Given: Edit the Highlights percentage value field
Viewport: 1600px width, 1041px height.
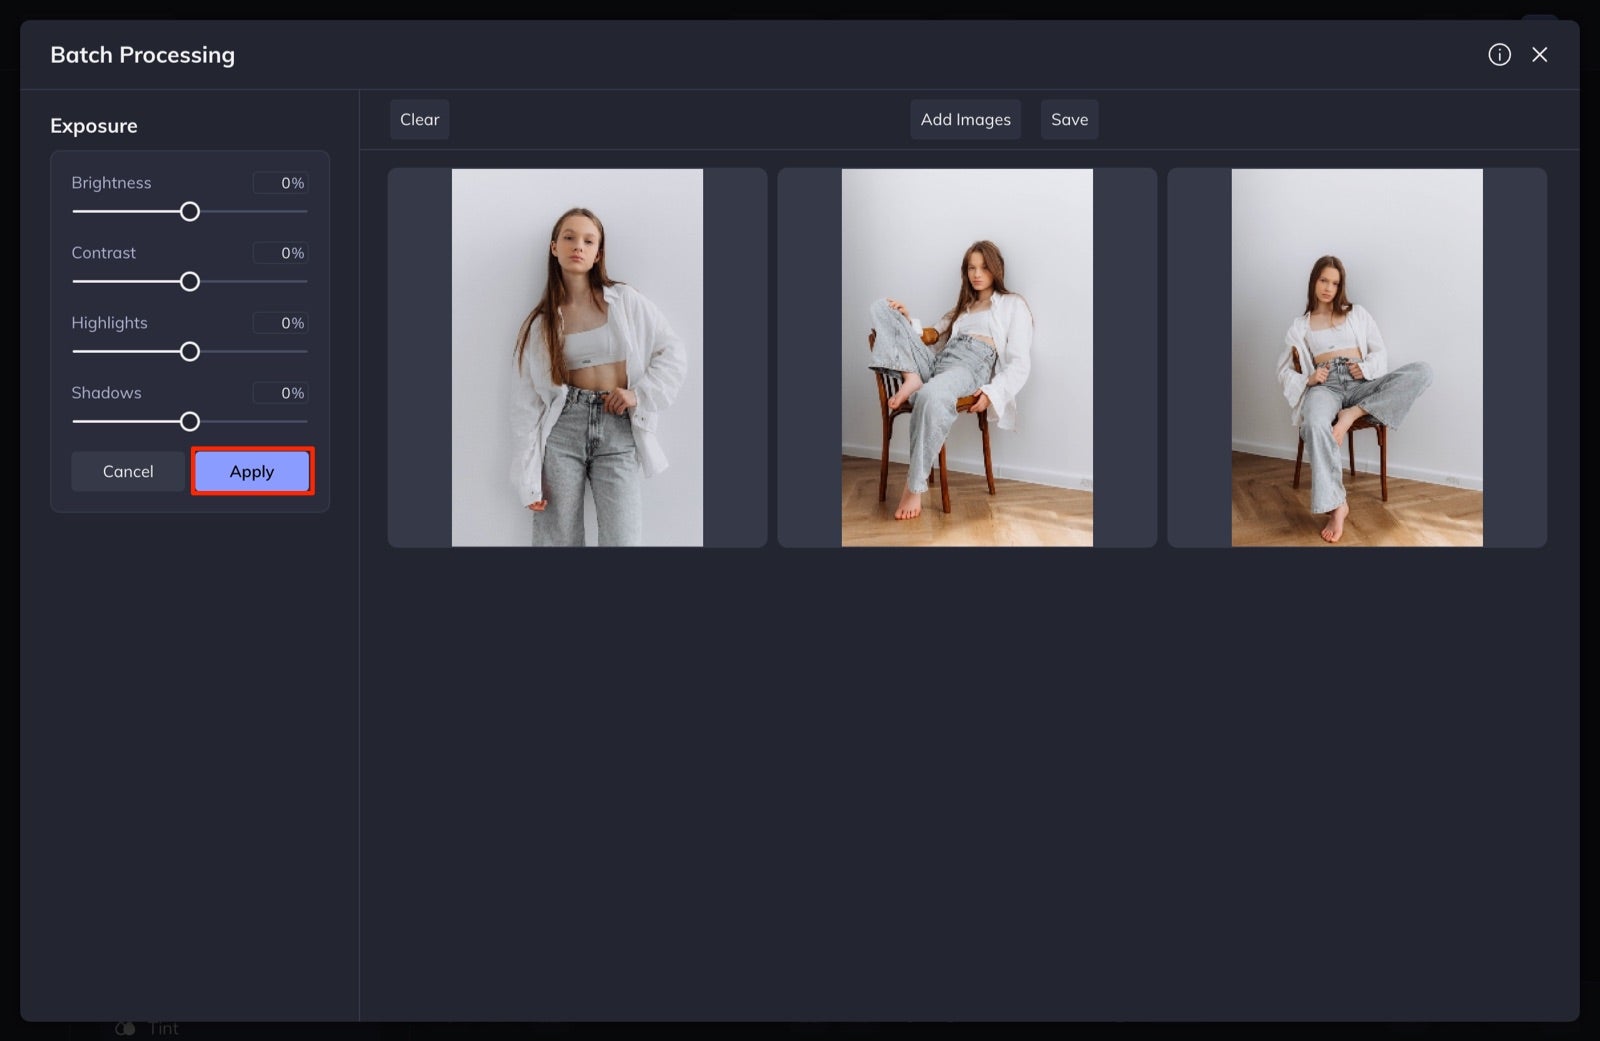Looking at the screenshot, I should (280, 322).
